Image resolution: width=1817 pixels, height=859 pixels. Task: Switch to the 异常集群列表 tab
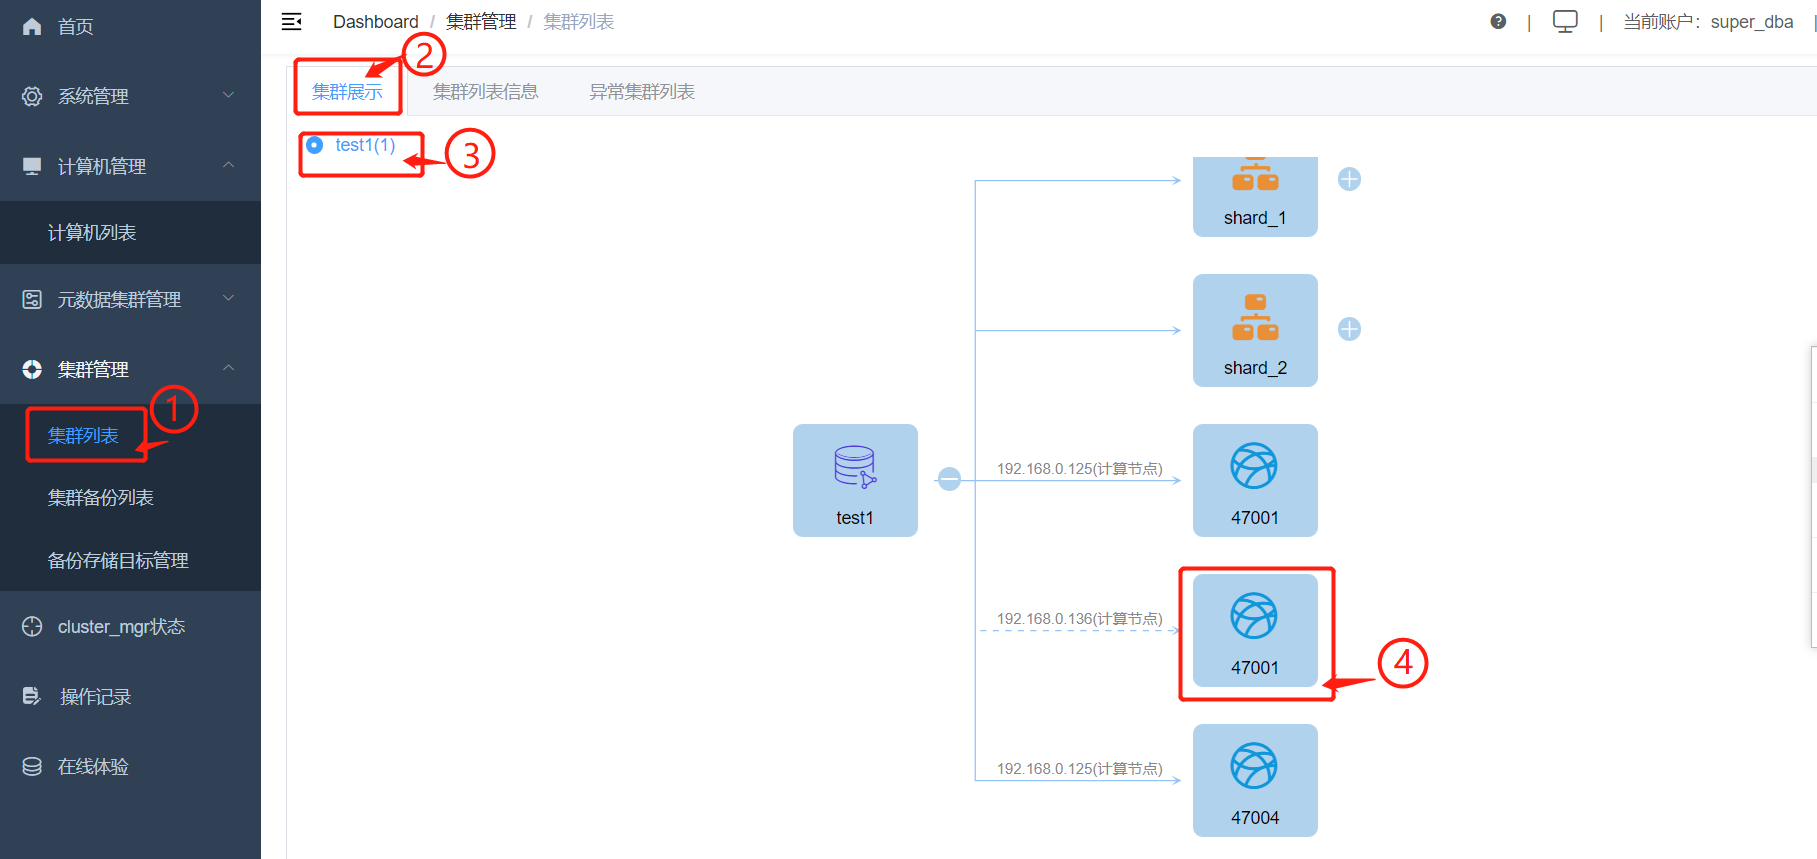(x=641, y=92)
